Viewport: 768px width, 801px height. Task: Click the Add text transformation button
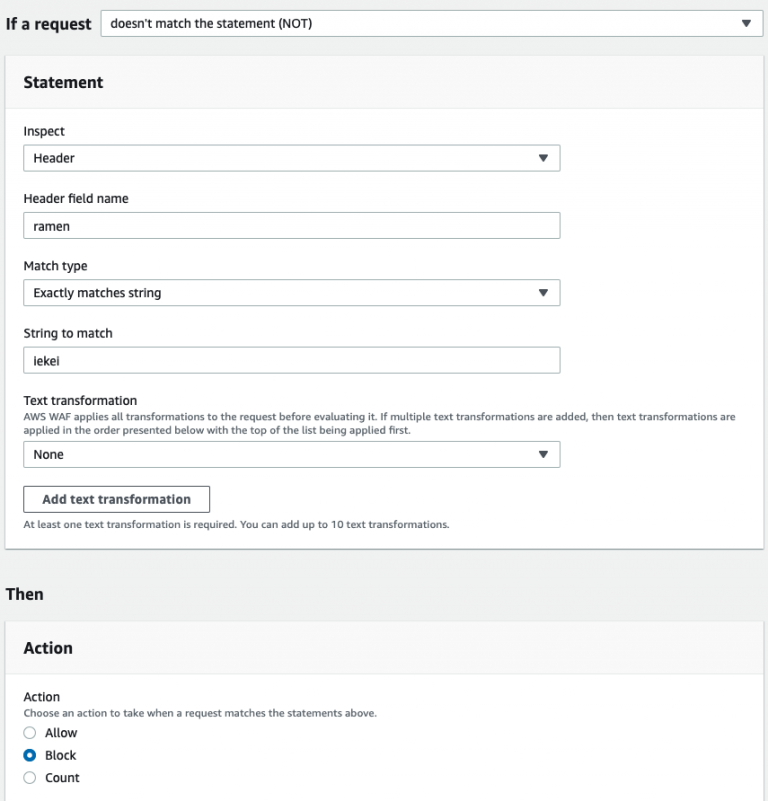click(x=116, y=499)
